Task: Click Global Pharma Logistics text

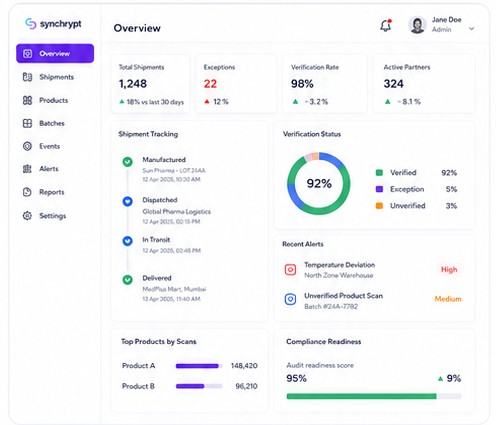Action: [177, 212]
